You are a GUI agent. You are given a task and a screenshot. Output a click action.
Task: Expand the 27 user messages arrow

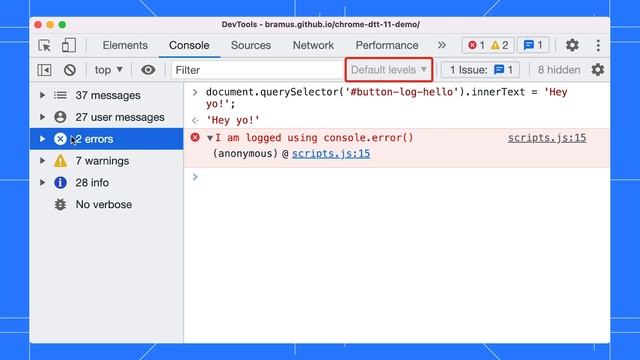coord(42,117)
